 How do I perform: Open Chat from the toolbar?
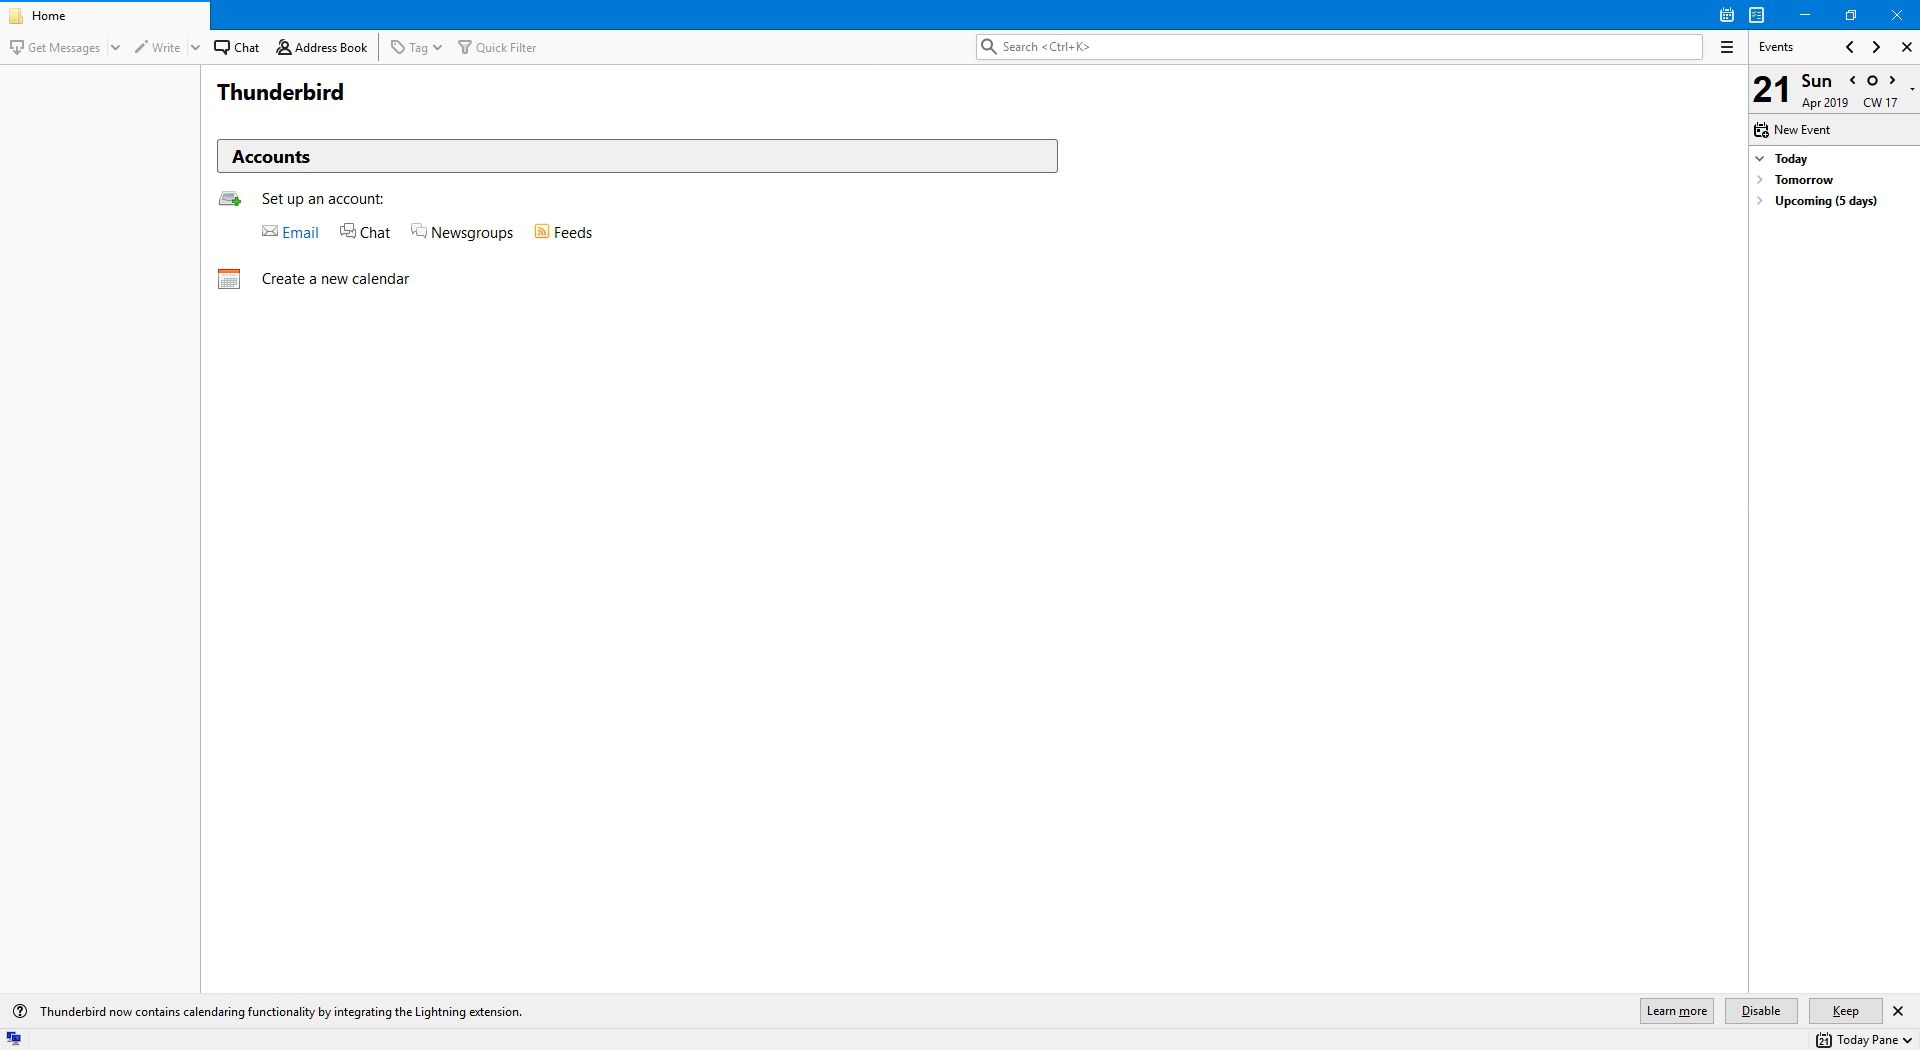pyautogui.click(x=237, y=47)
